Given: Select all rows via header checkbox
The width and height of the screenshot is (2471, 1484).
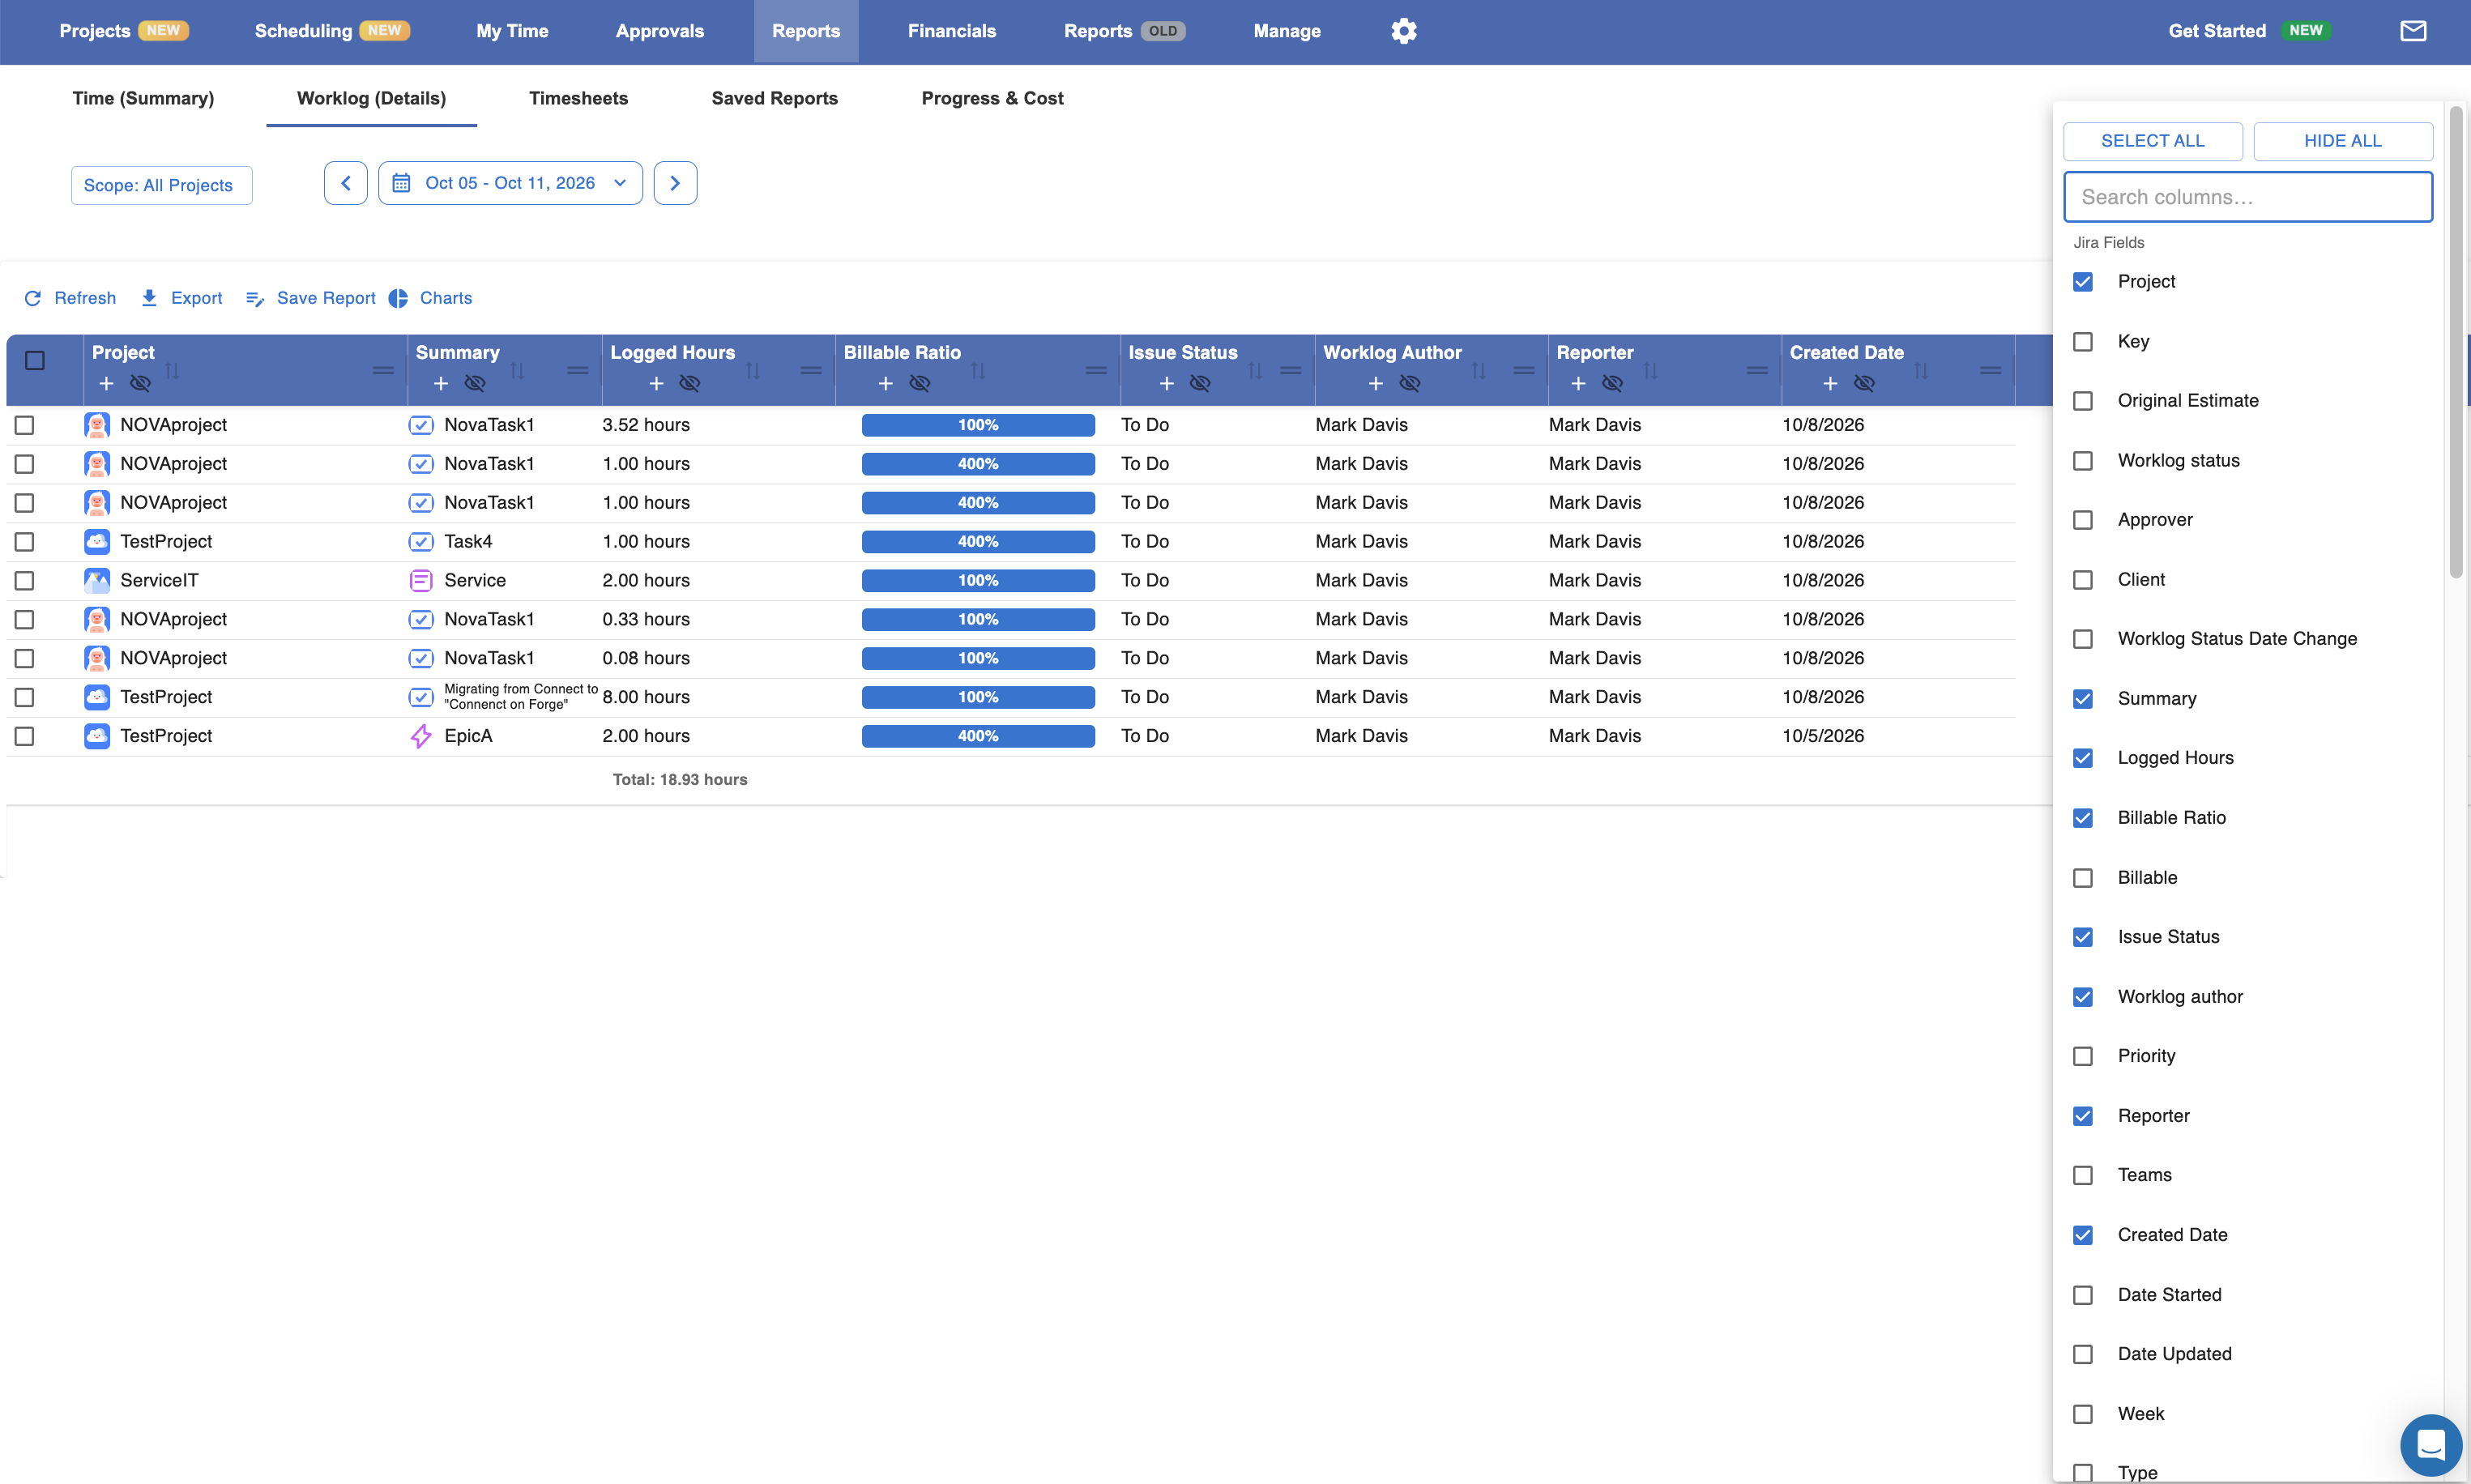Looking at the screenshot, I should tap(35, 360).
